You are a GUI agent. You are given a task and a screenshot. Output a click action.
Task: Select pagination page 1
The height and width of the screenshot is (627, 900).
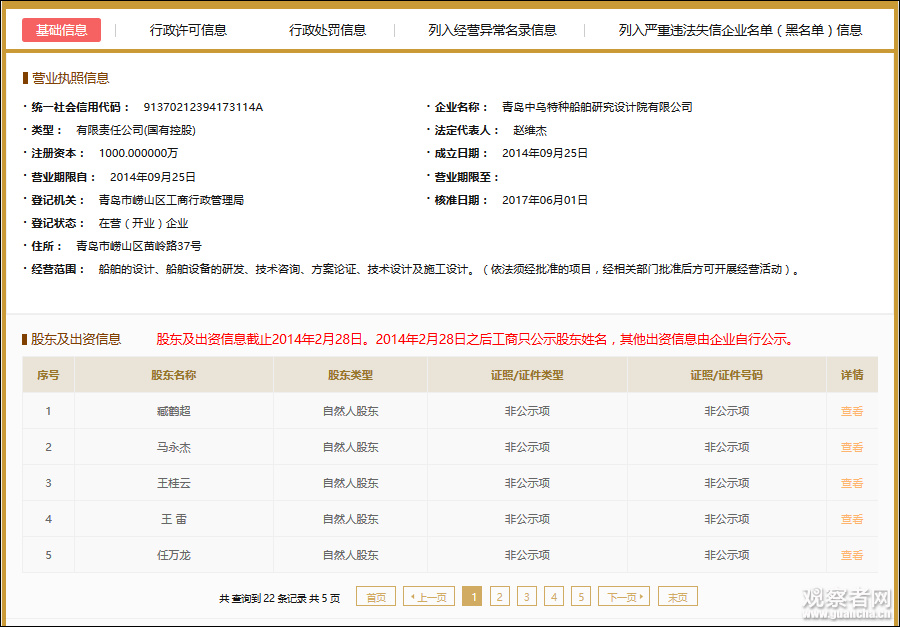[472, 597]
